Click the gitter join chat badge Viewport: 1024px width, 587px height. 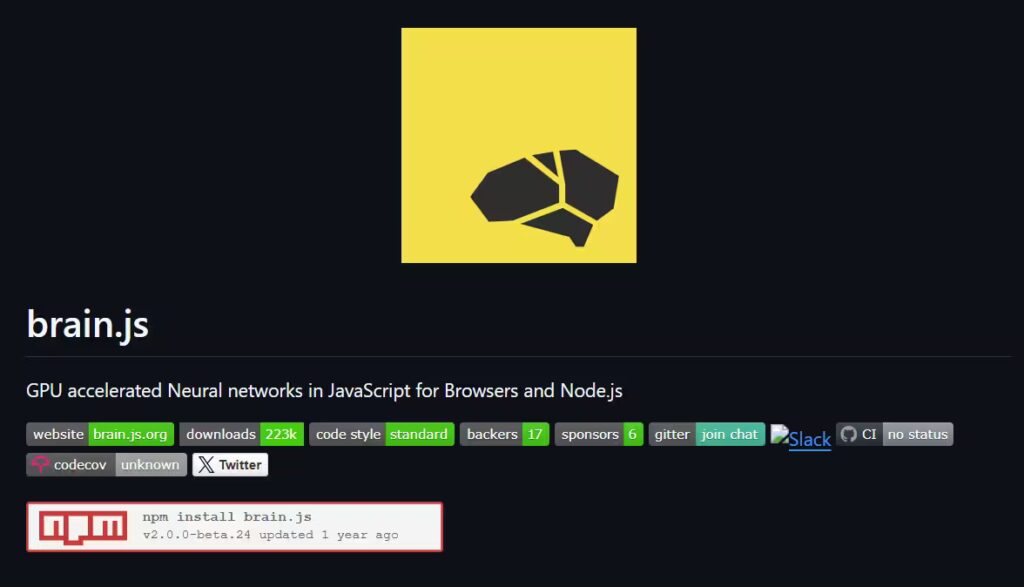tap(707, 434)
